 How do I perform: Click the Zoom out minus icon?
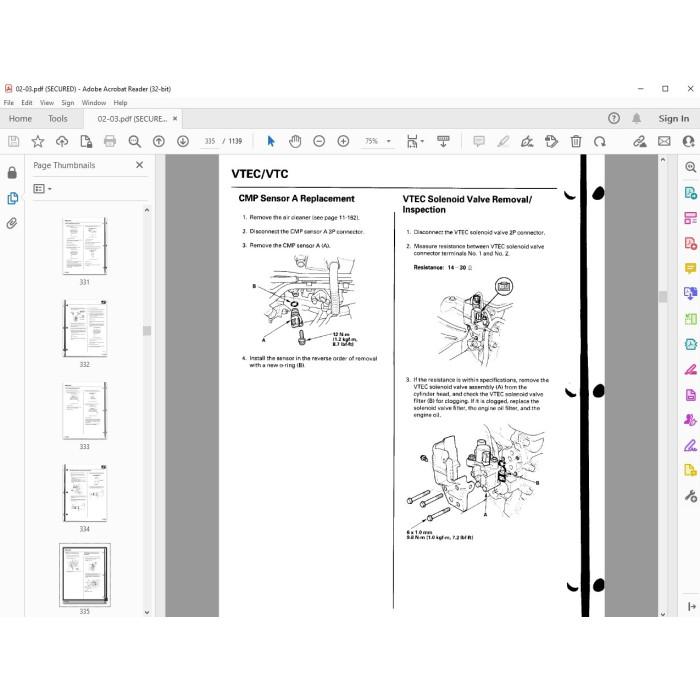319,142
